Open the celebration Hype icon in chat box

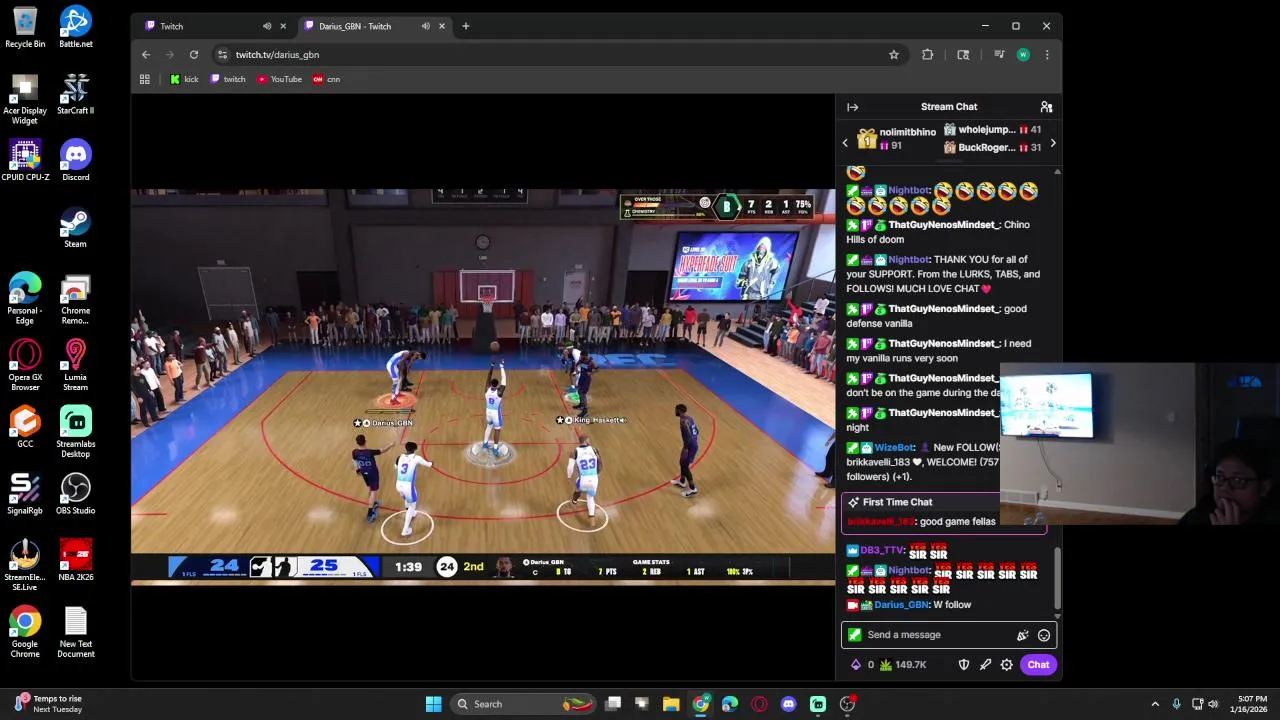click(1022, 635)
